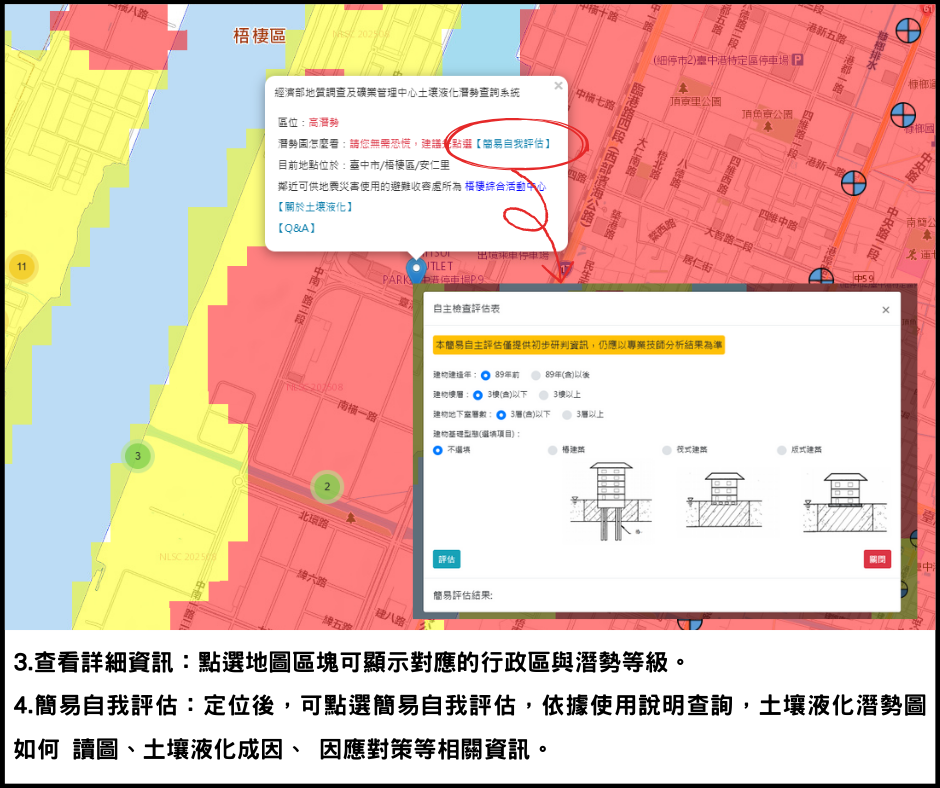
Task: Open the 【關於土壤液化】 link
Action: click(x=314, y=207)
